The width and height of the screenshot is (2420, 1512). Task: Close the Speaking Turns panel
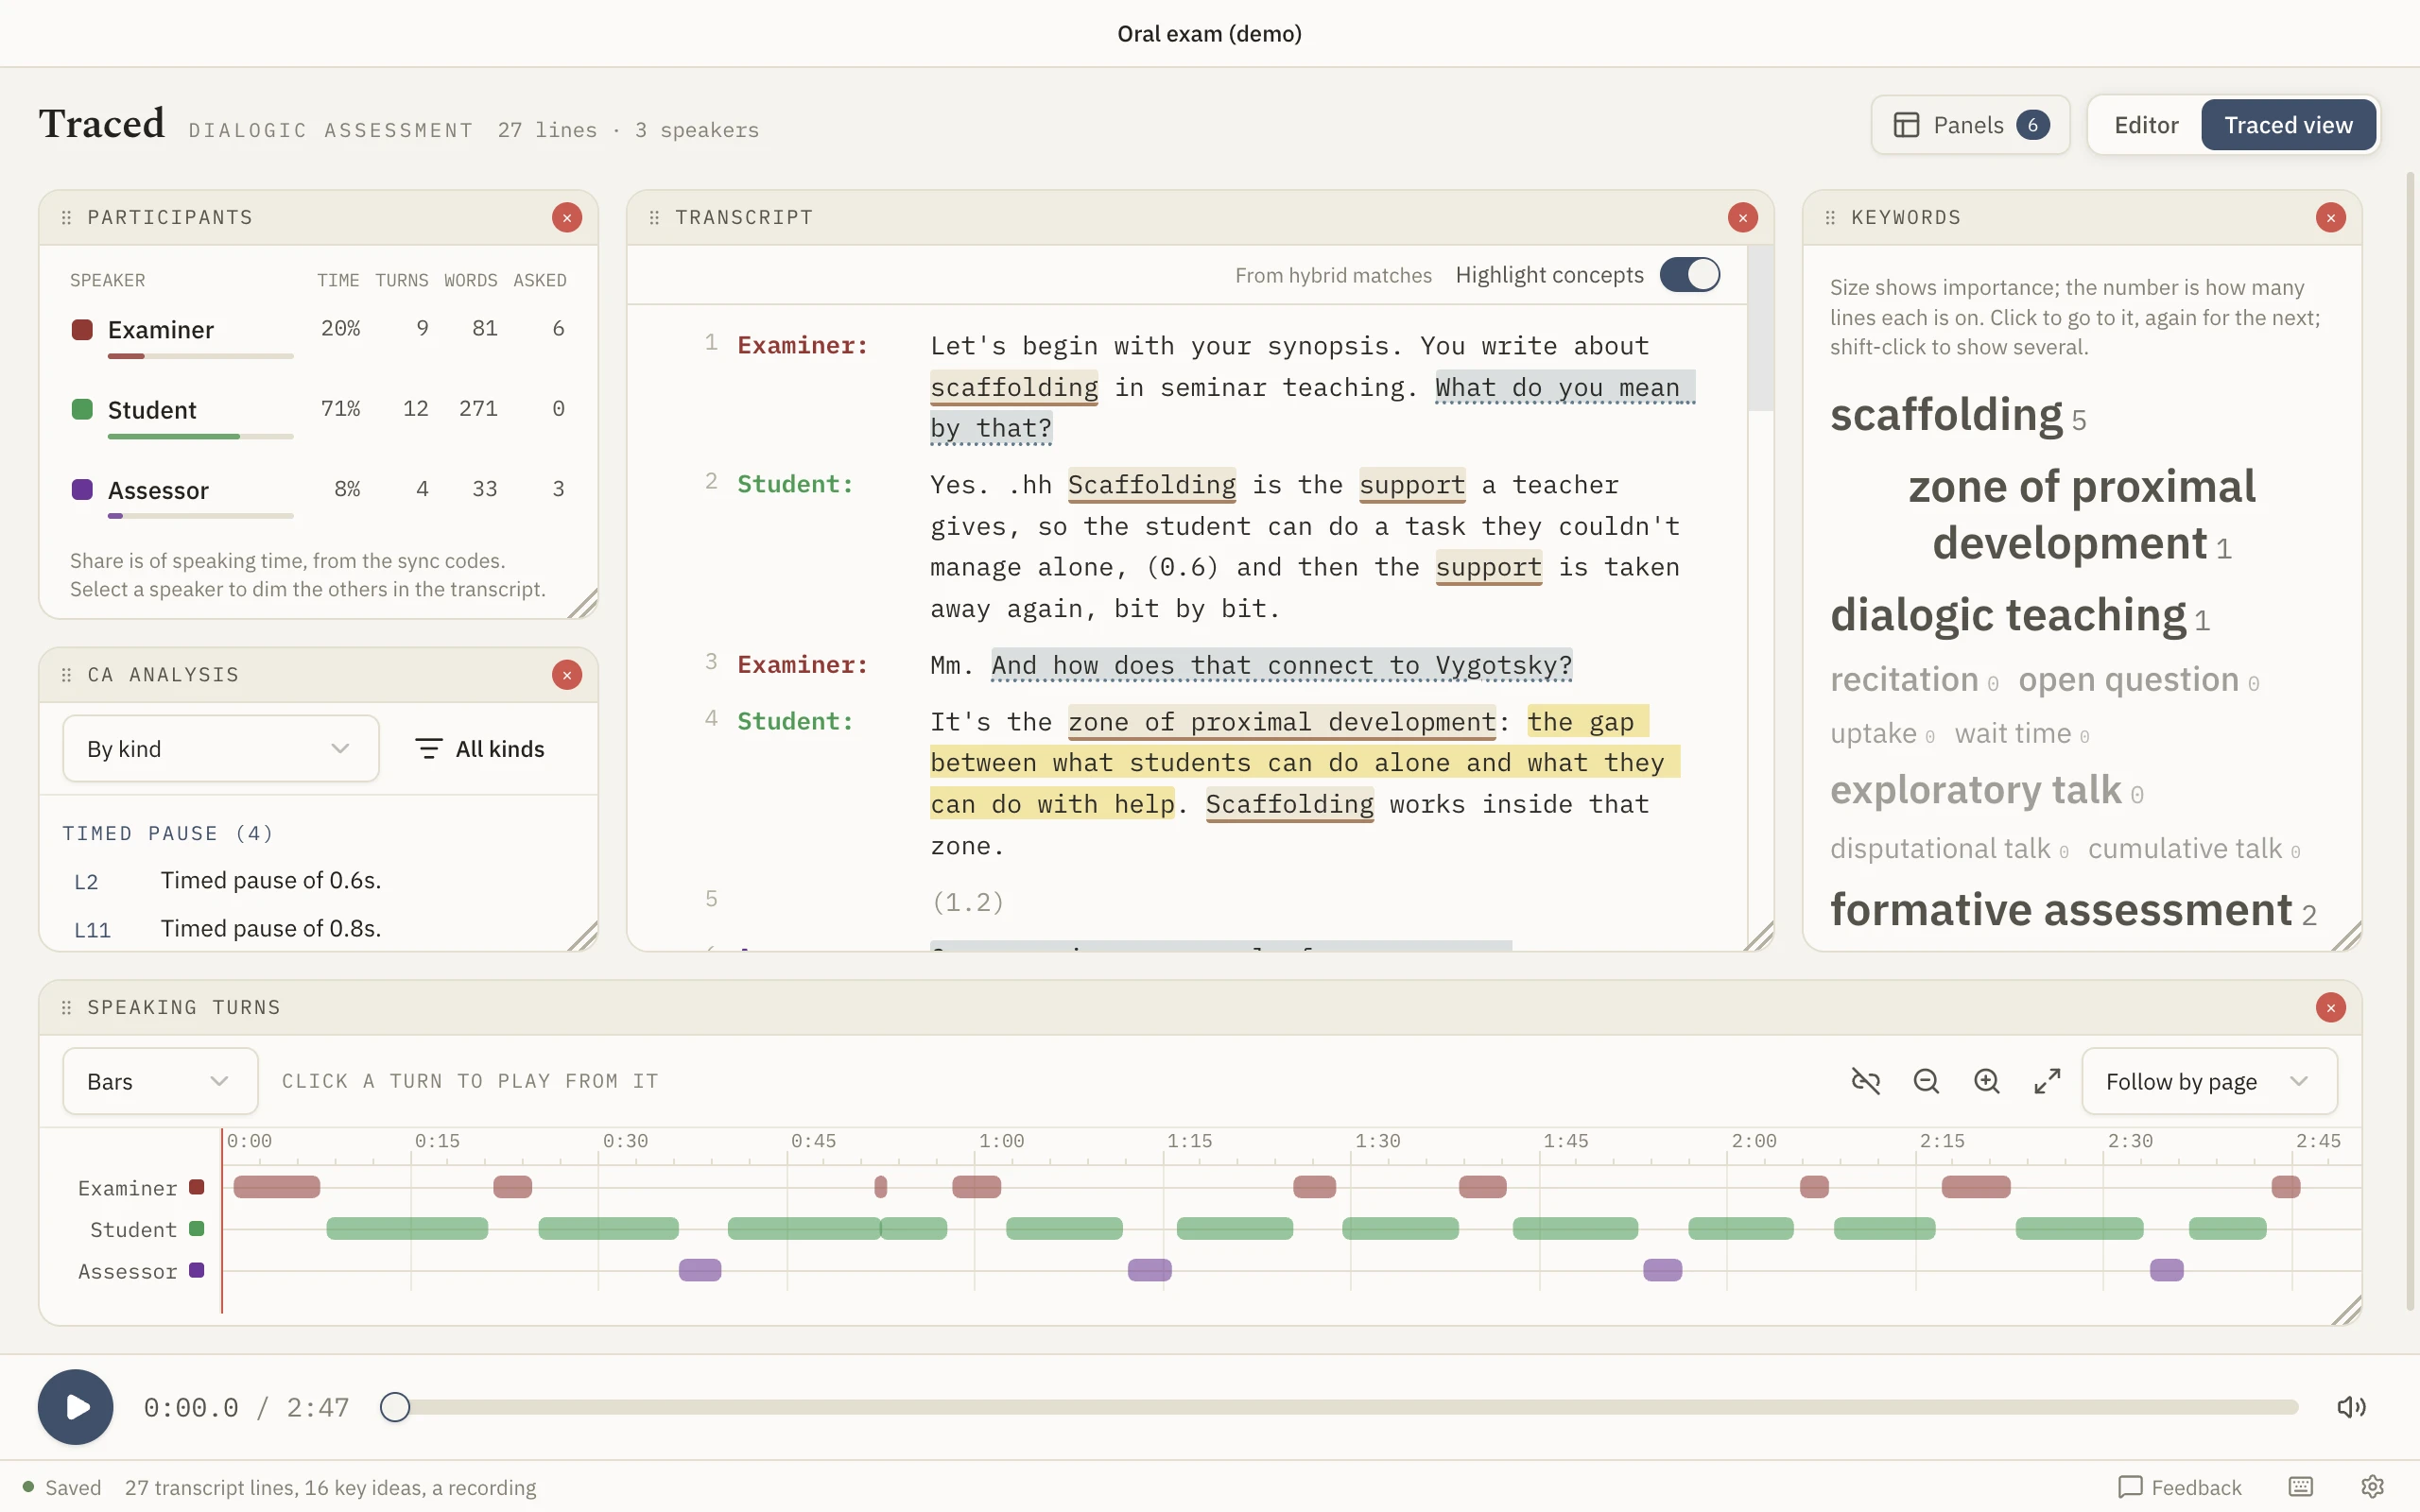point(2331,1007)
